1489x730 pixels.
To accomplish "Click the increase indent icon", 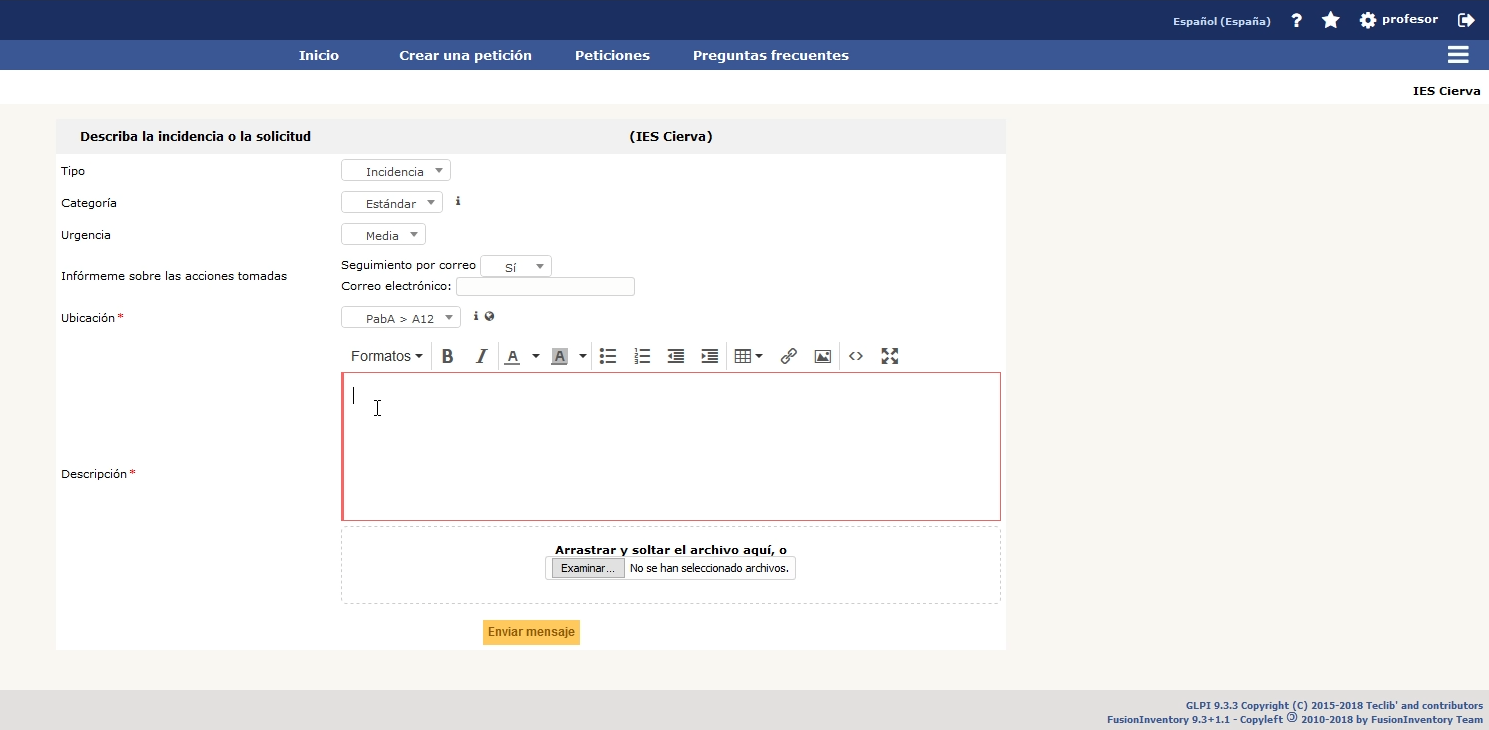I will pos(710,356).
